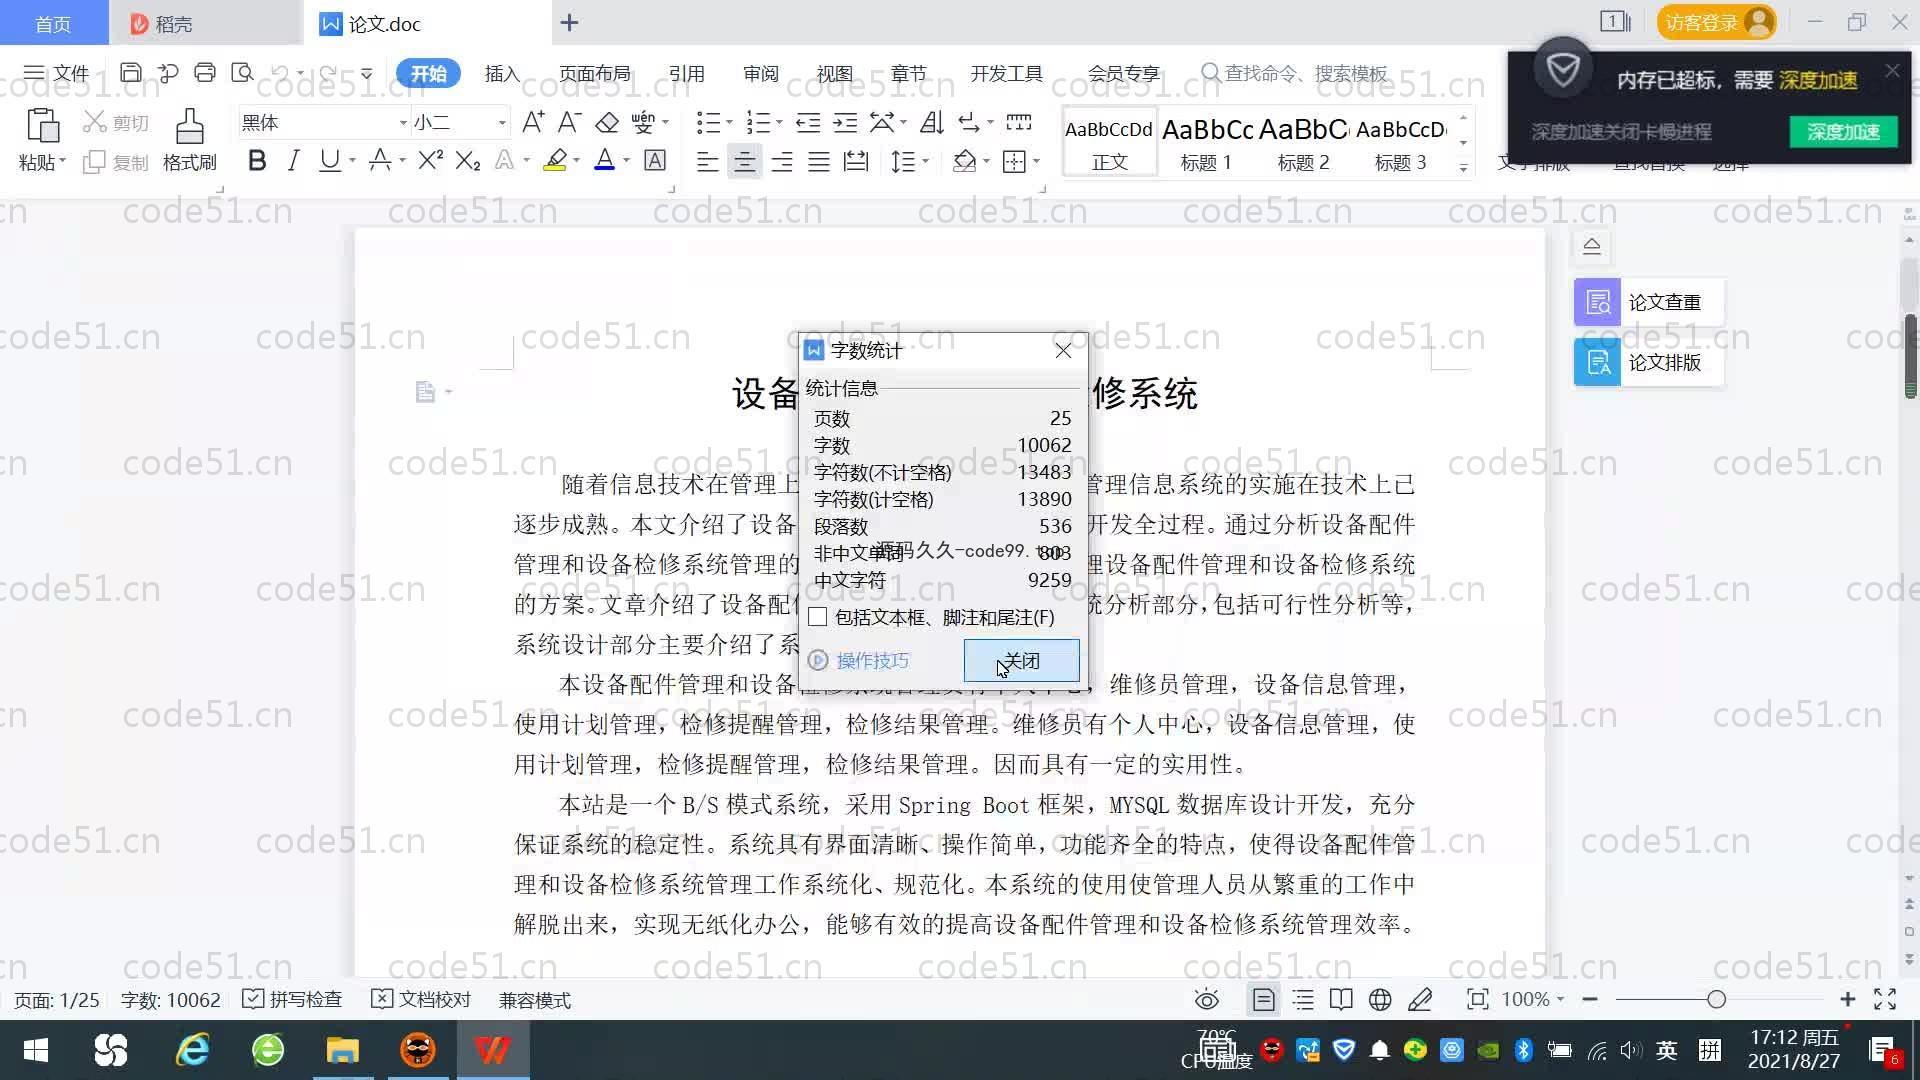This screenshot has height=1080, width=1920.
Task: Expand styles gallery more arrow
Action: (1463, 168)
